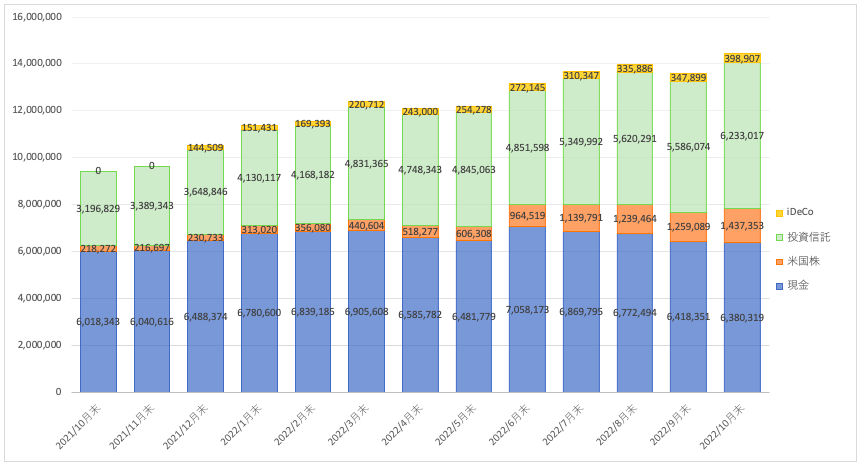Image resolution: width=862 pixels, height=467 pixels.
Task: Click the orange 米国株 legend swatch
Action: [777, 261]
